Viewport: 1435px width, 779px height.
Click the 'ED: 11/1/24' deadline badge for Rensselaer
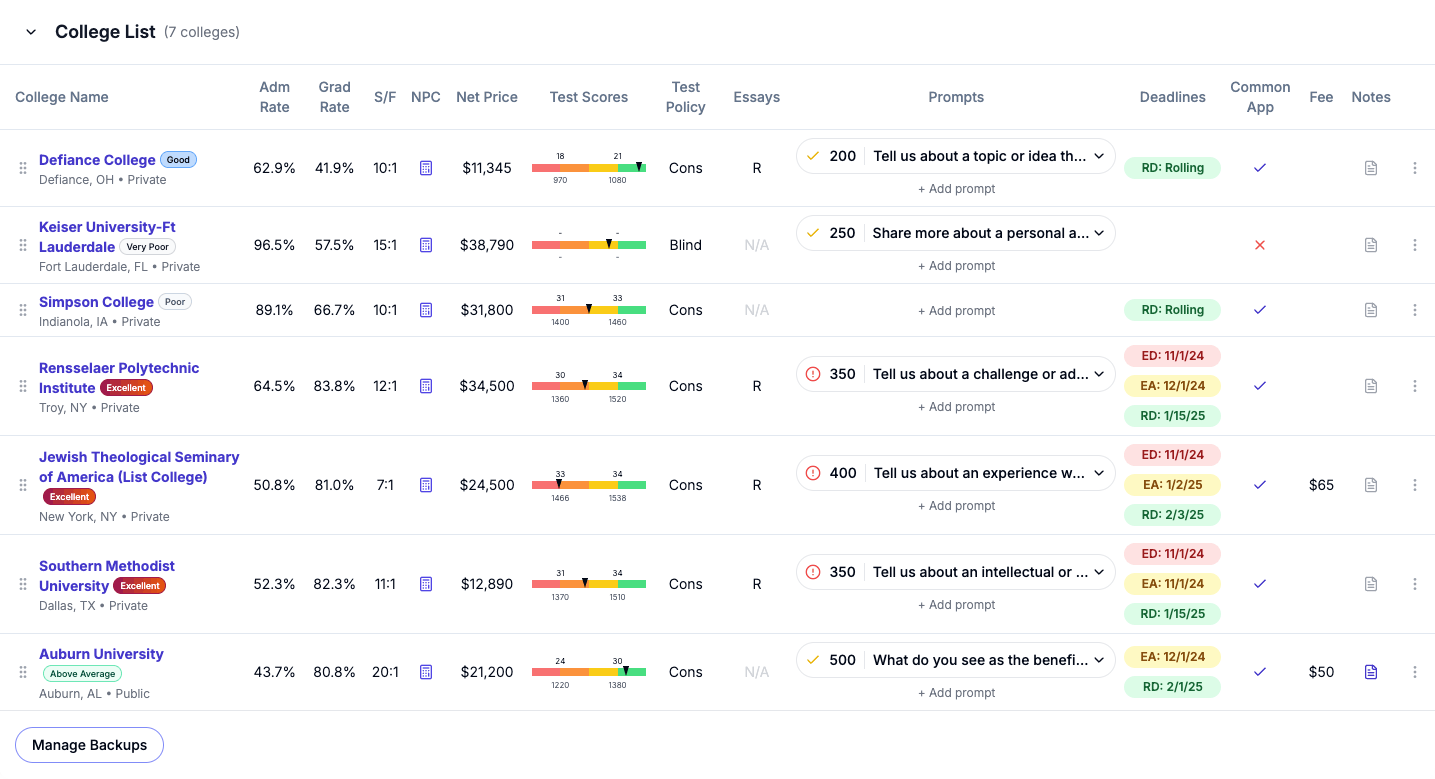(x=1172, y=356)
